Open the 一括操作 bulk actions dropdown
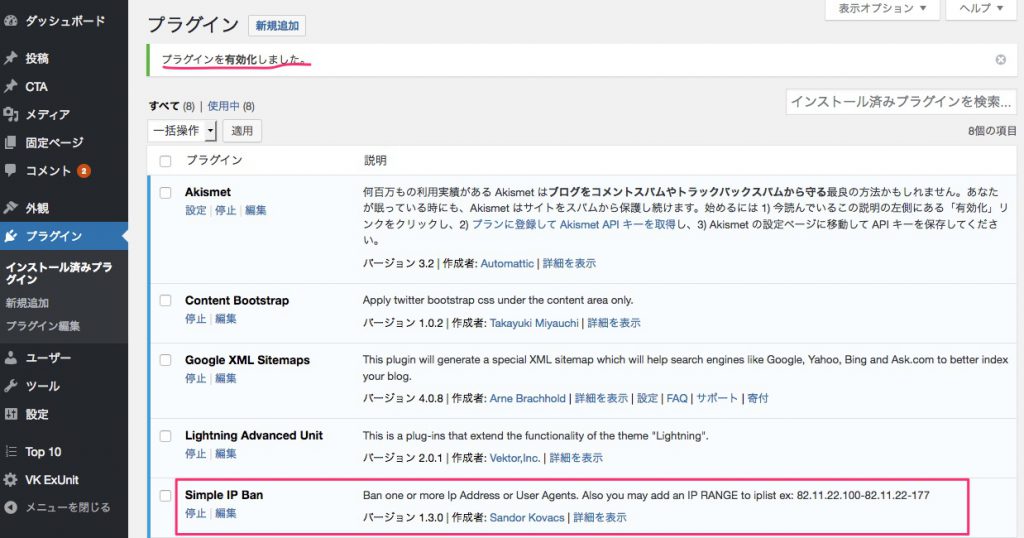Image resolution: width=1024 pixels, height=538 pixels. click(x=182, y=131)
